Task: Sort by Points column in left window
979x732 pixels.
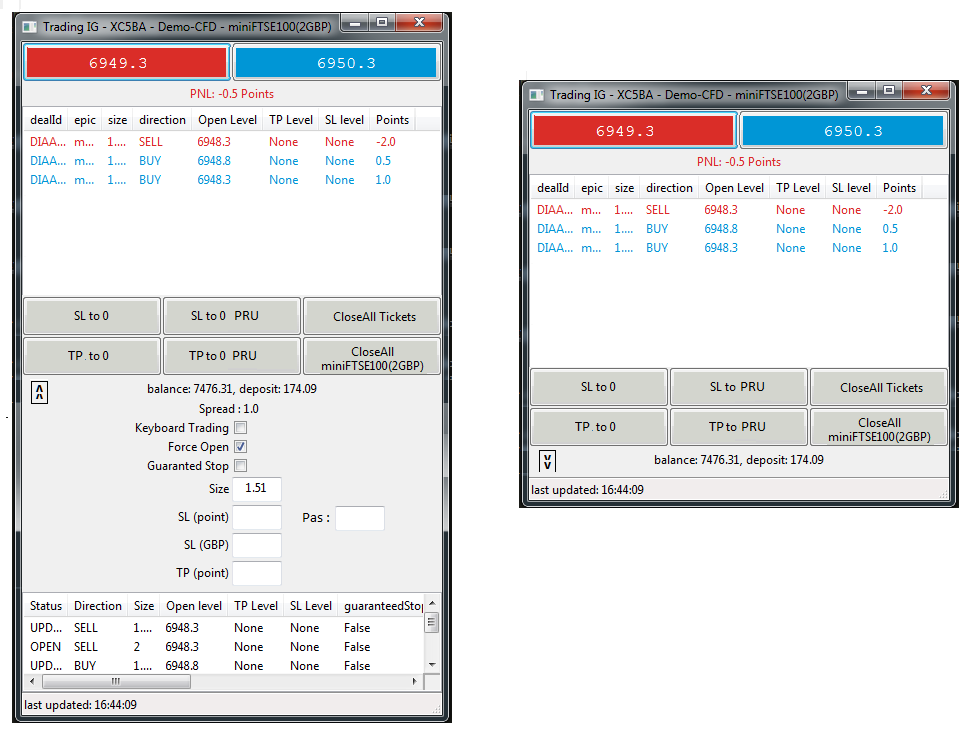Action: (392, 120)
